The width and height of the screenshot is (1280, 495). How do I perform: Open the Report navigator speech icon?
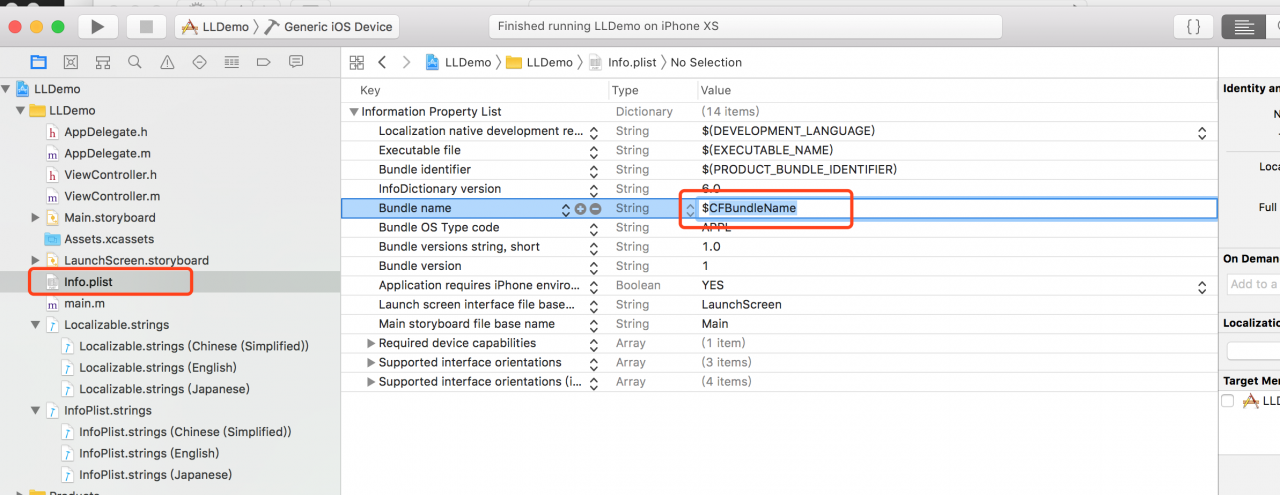tap(295, 62)
